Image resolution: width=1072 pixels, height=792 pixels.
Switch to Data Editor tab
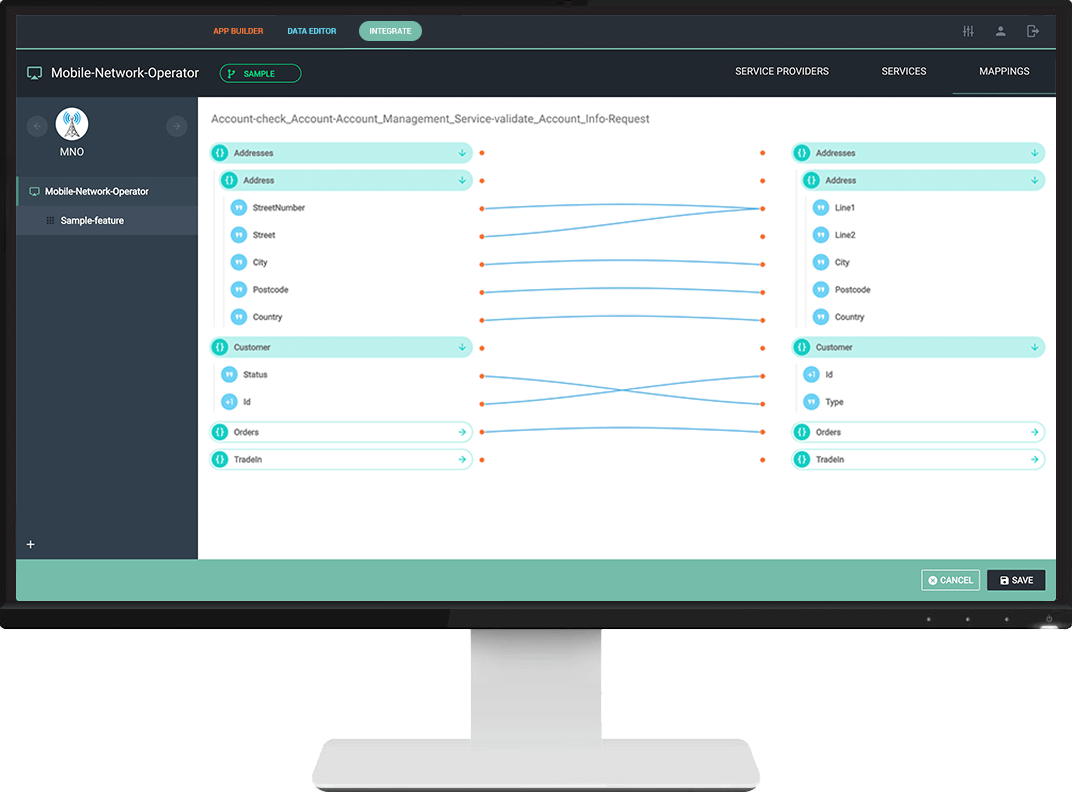point(312,31)
